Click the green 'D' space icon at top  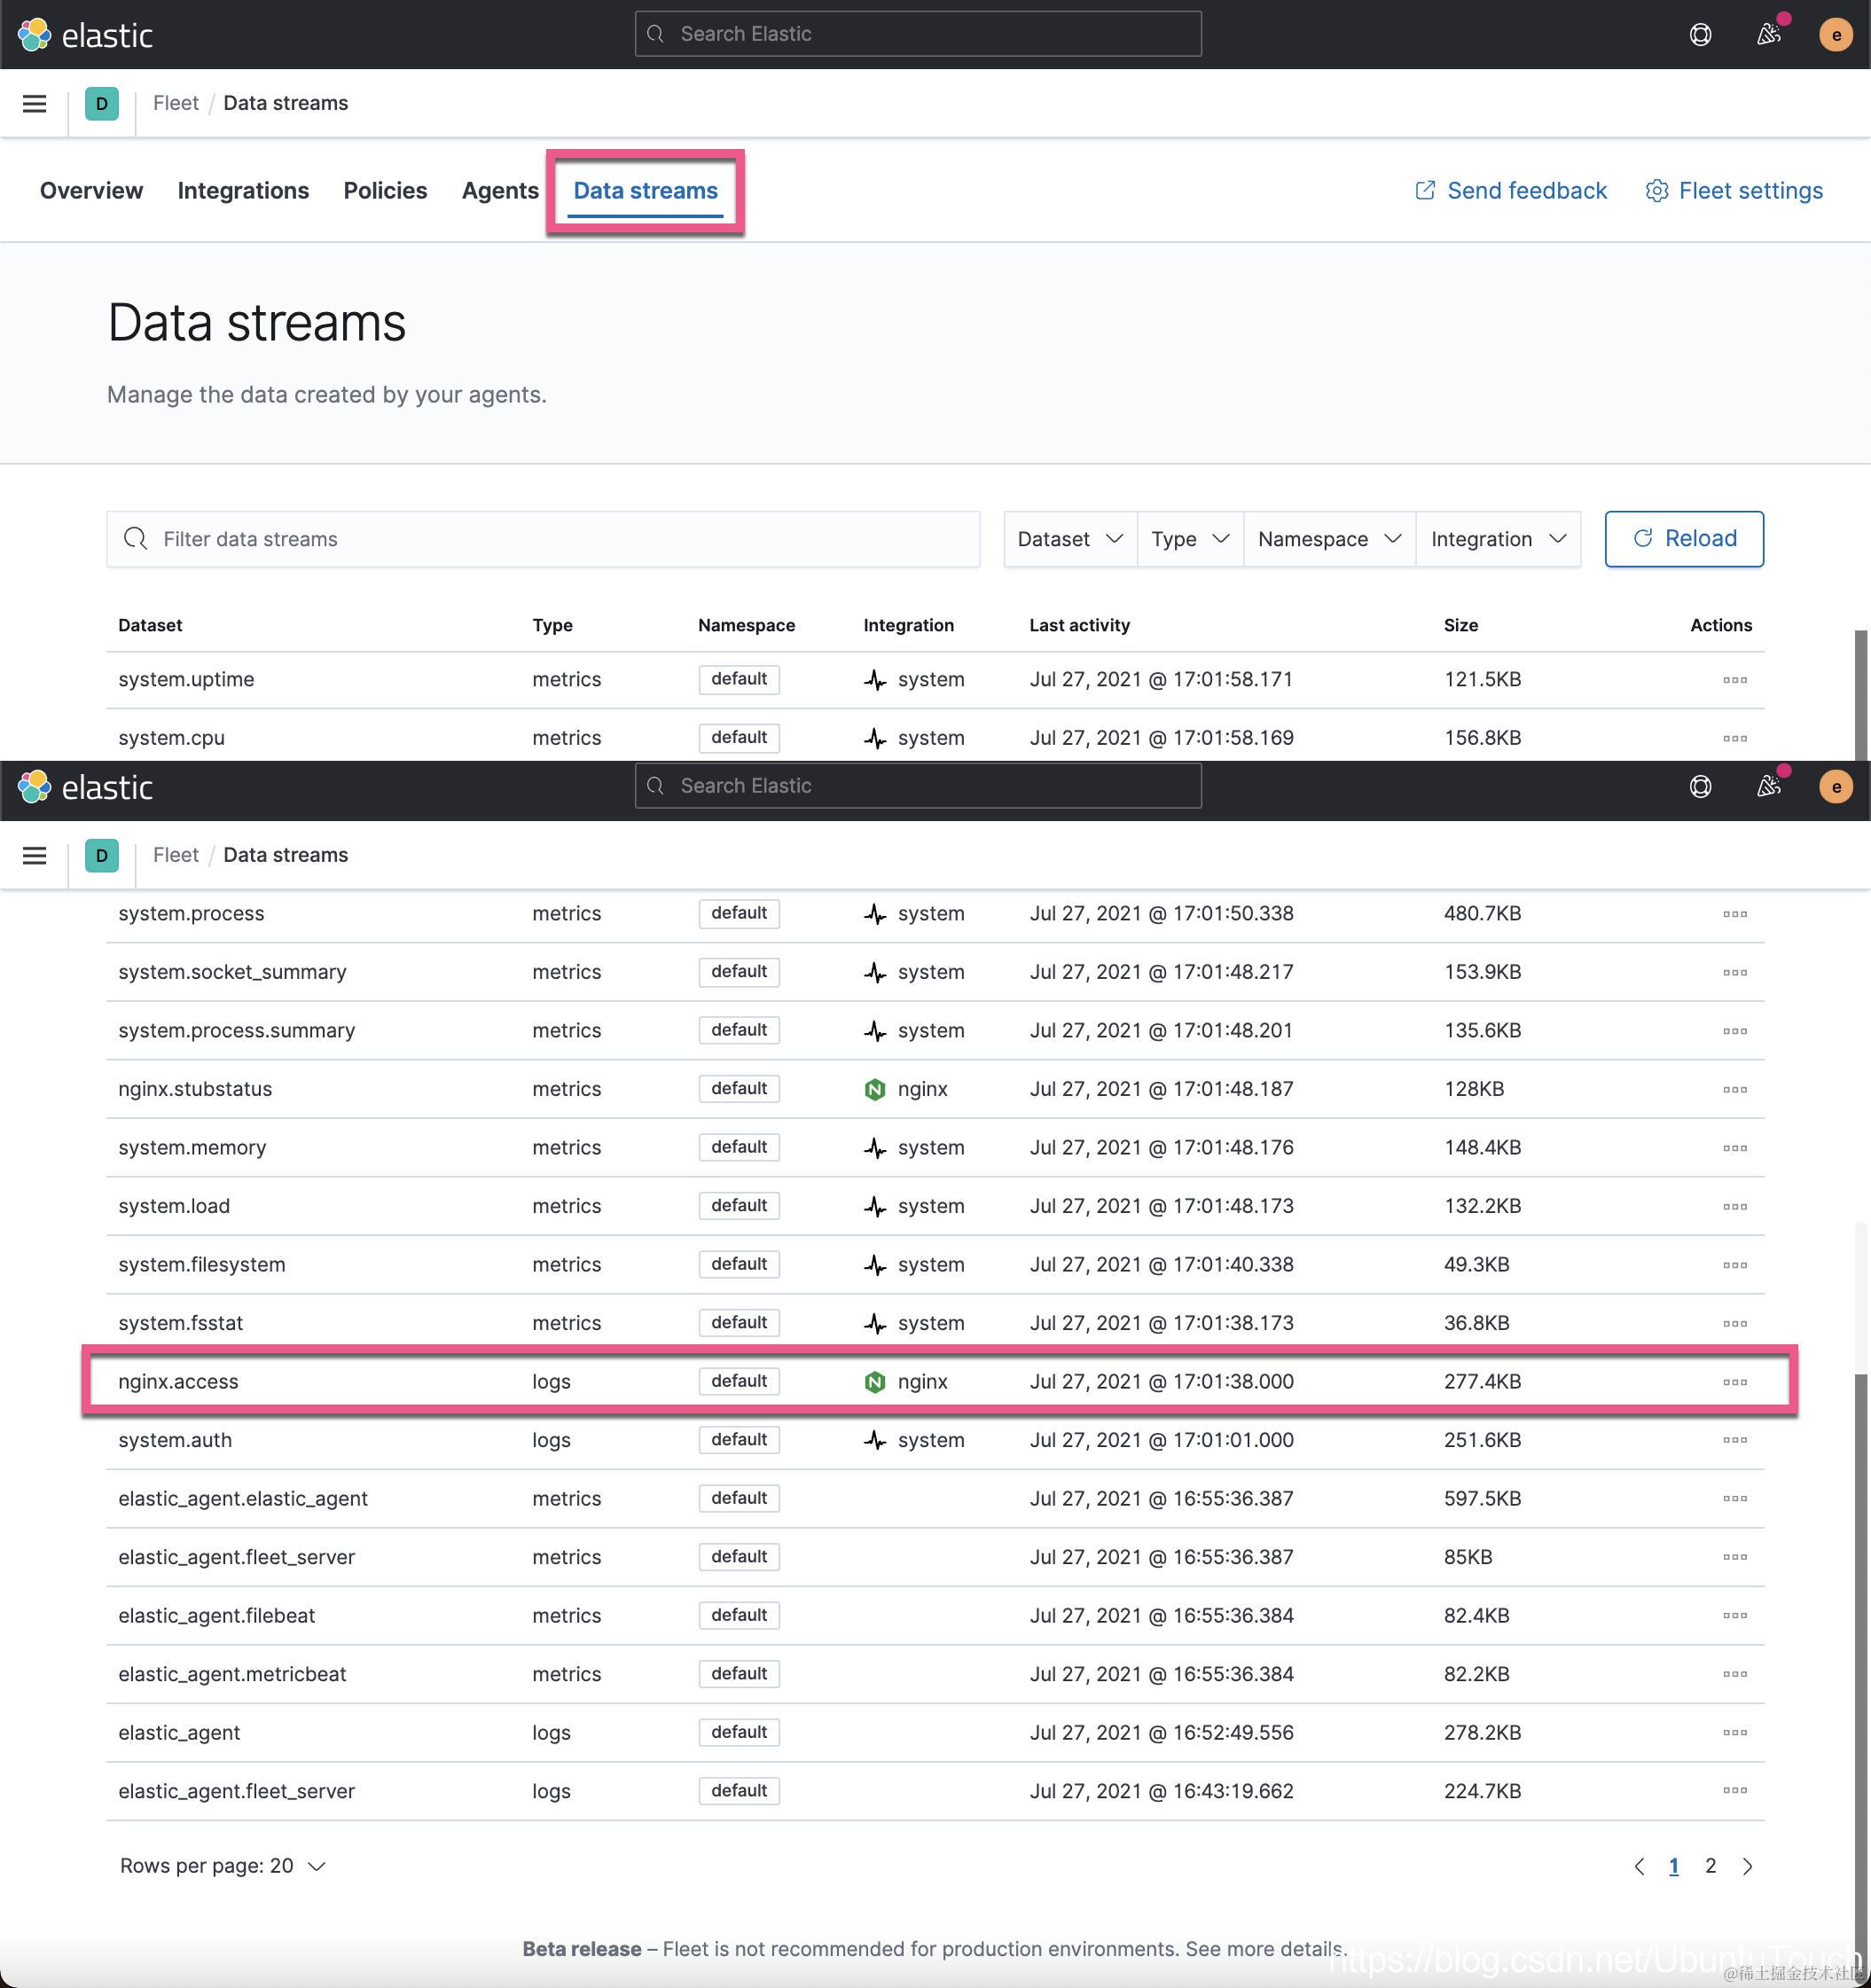coord(102,103)
